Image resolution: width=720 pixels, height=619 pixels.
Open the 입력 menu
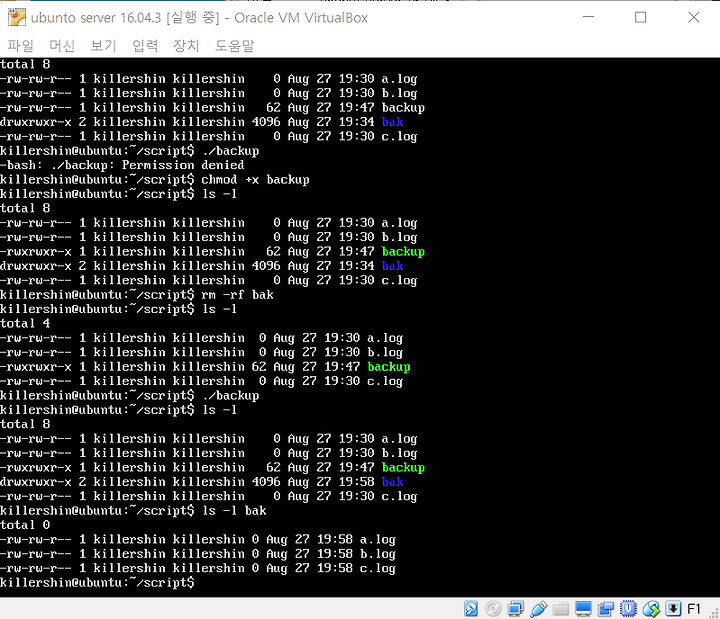click(145, 45)
